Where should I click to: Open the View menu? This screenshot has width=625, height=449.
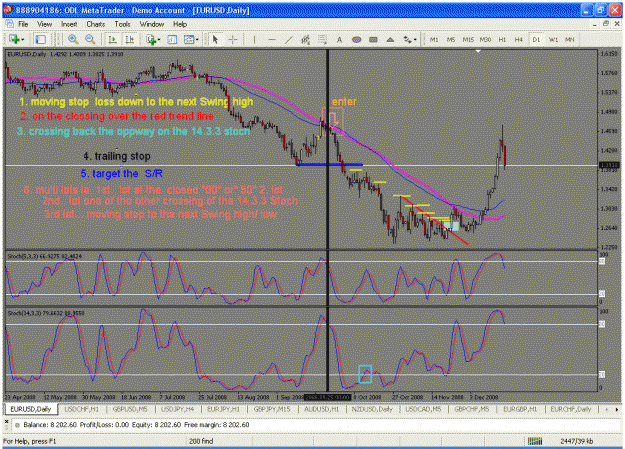pos(45,24)
